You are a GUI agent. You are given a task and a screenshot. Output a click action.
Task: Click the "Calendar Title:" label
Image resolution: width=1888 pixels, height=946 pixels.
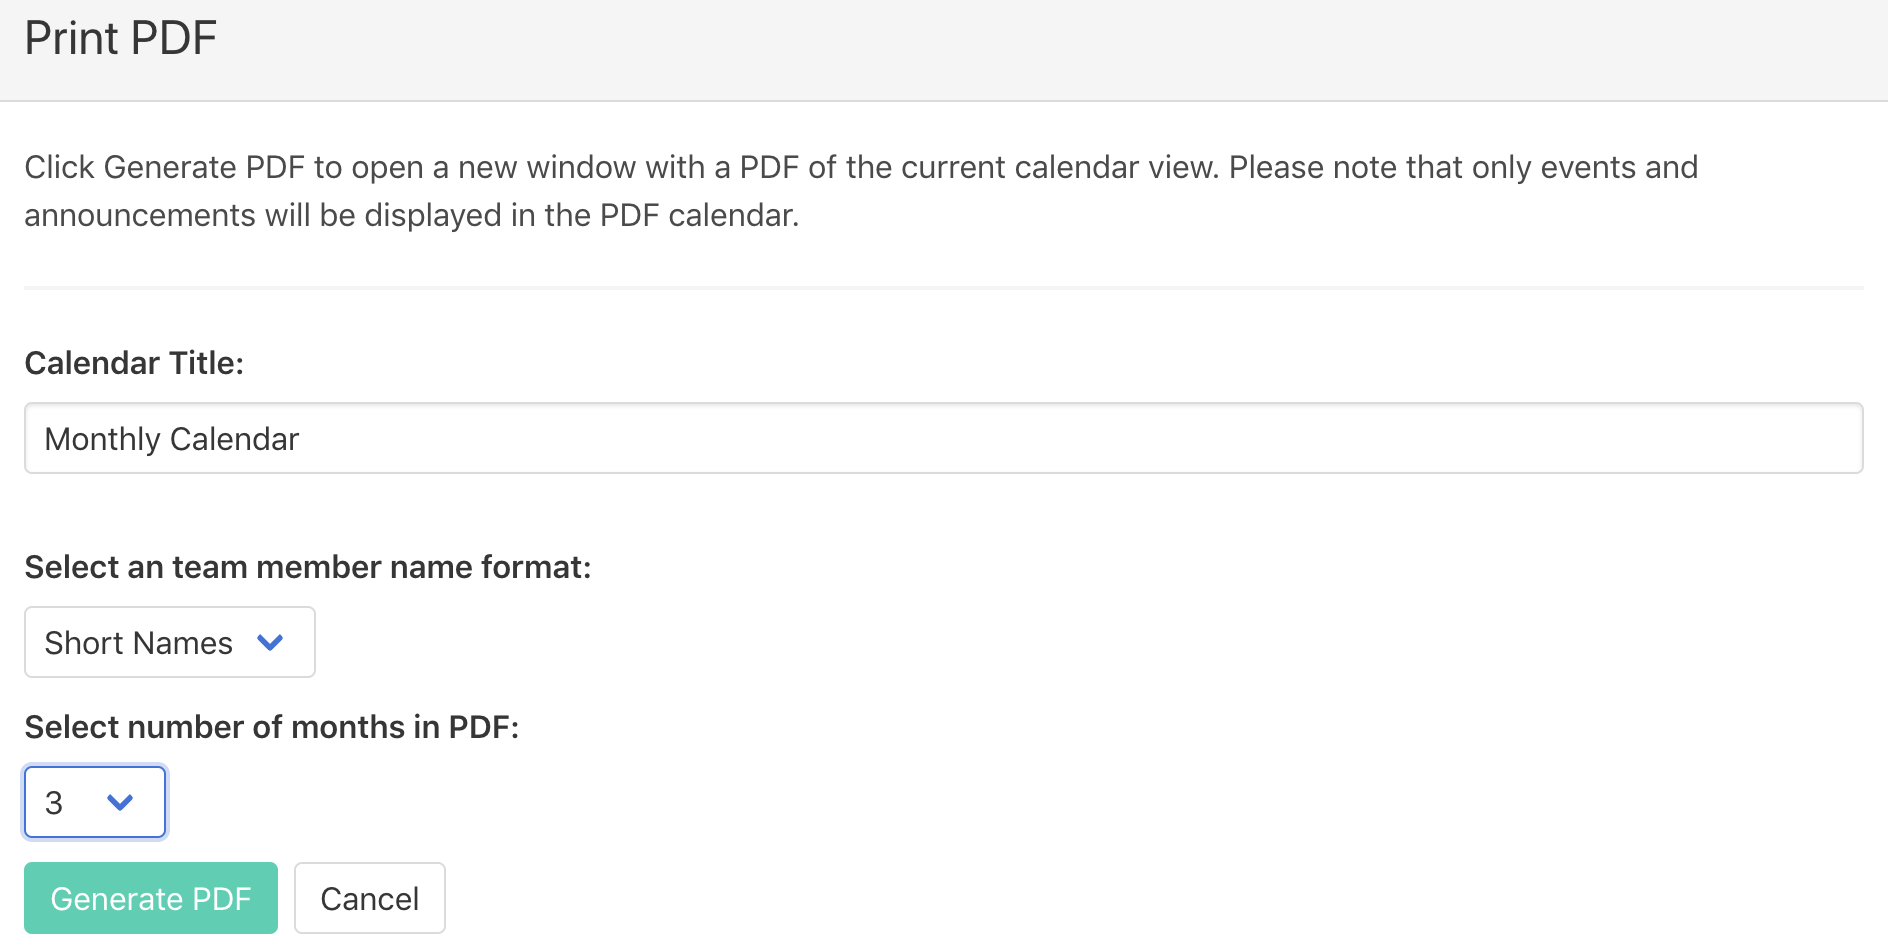134,363
